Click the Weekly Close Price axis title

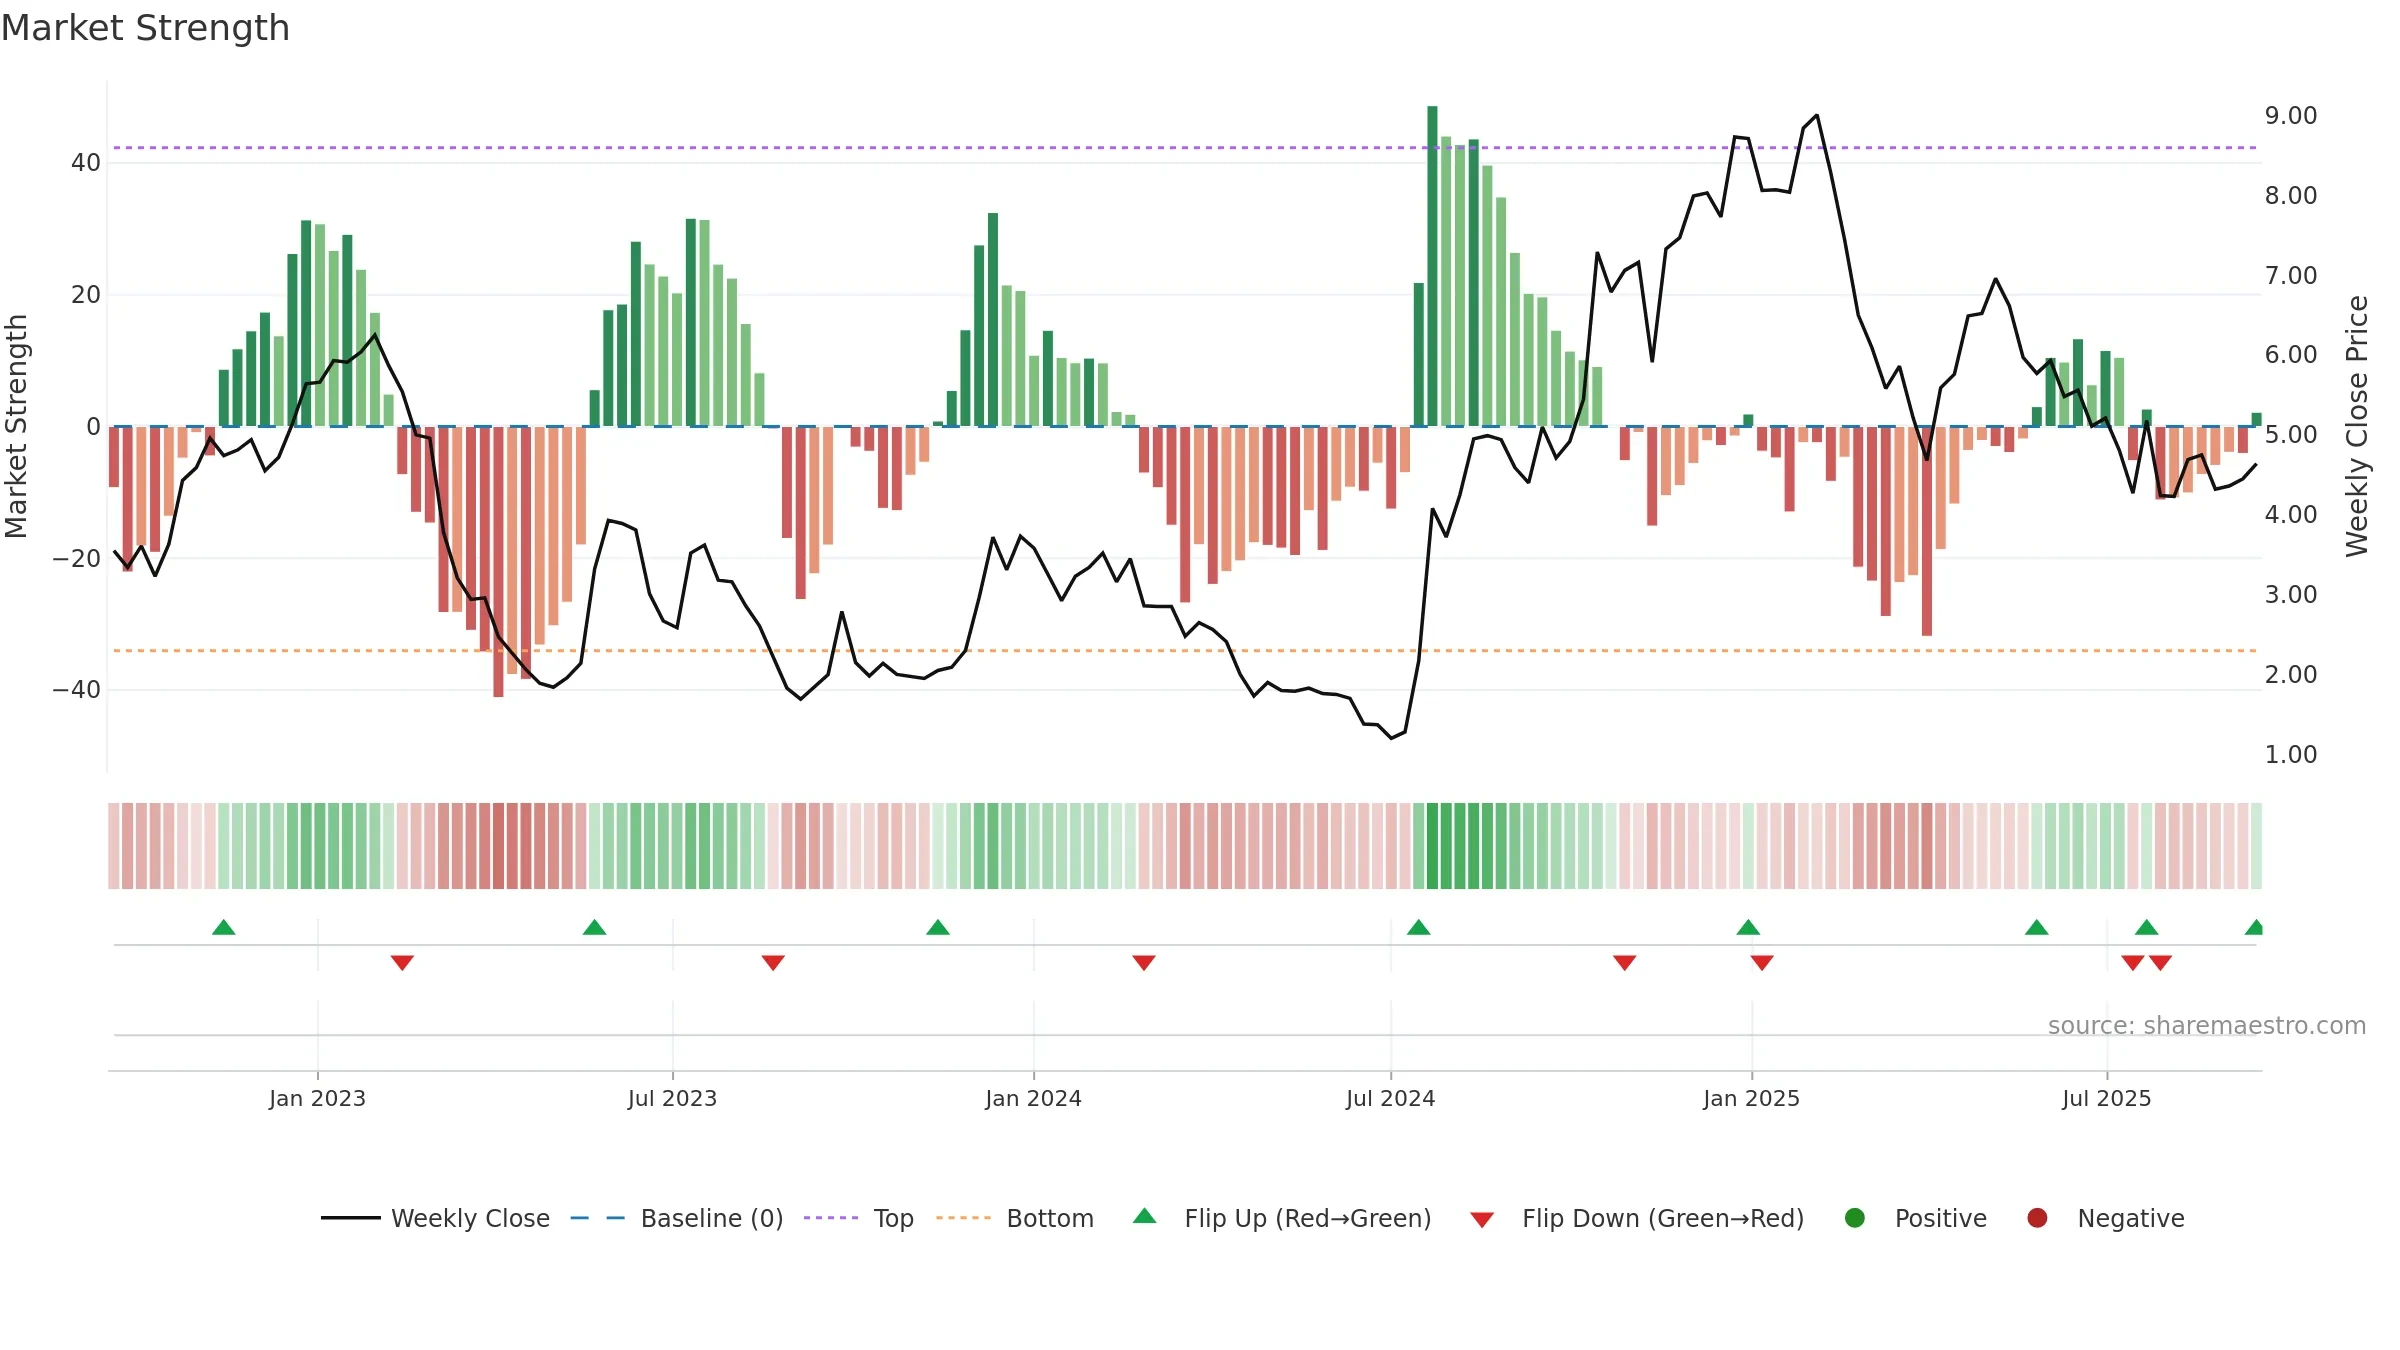2357,426
